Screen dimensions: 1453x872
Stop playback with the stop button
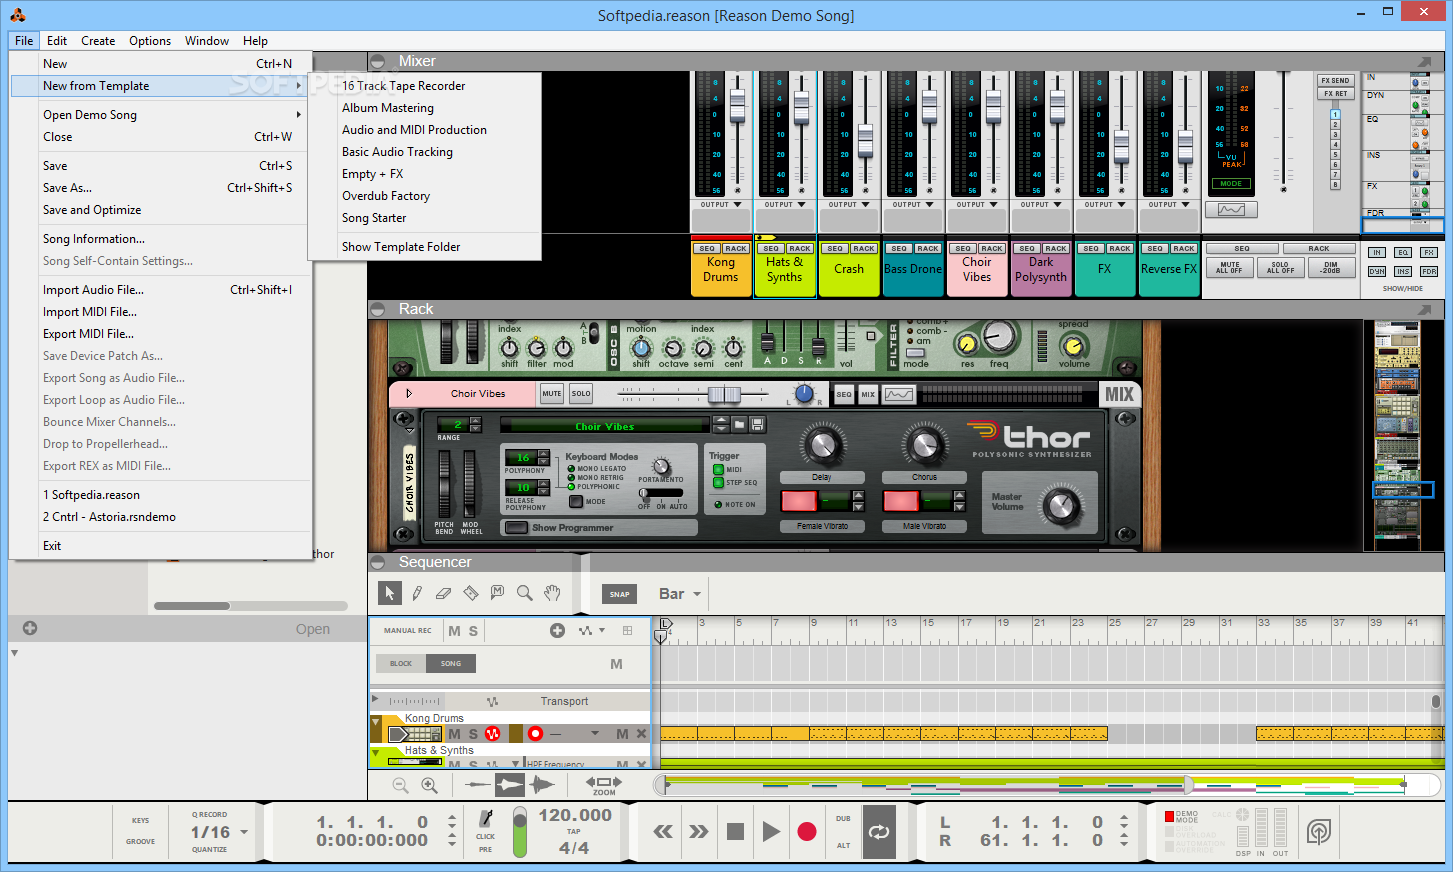[735, 831]
